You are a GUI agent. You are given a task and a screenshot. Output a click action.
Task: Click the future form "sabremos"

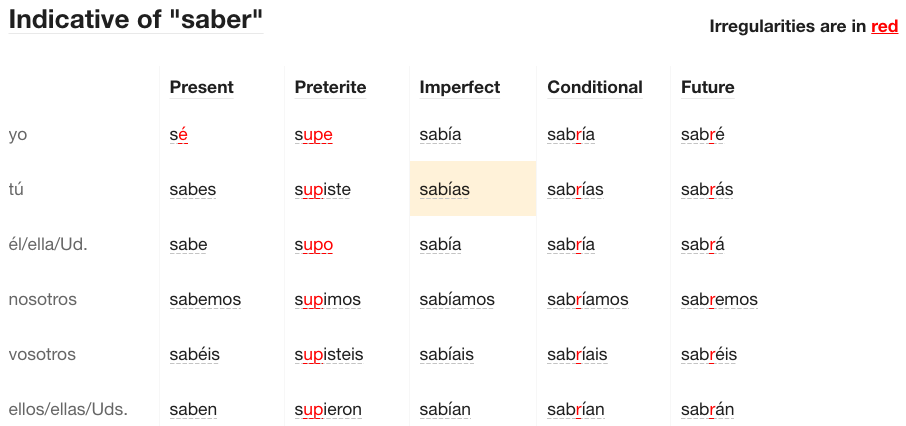(x=719, y=300)
